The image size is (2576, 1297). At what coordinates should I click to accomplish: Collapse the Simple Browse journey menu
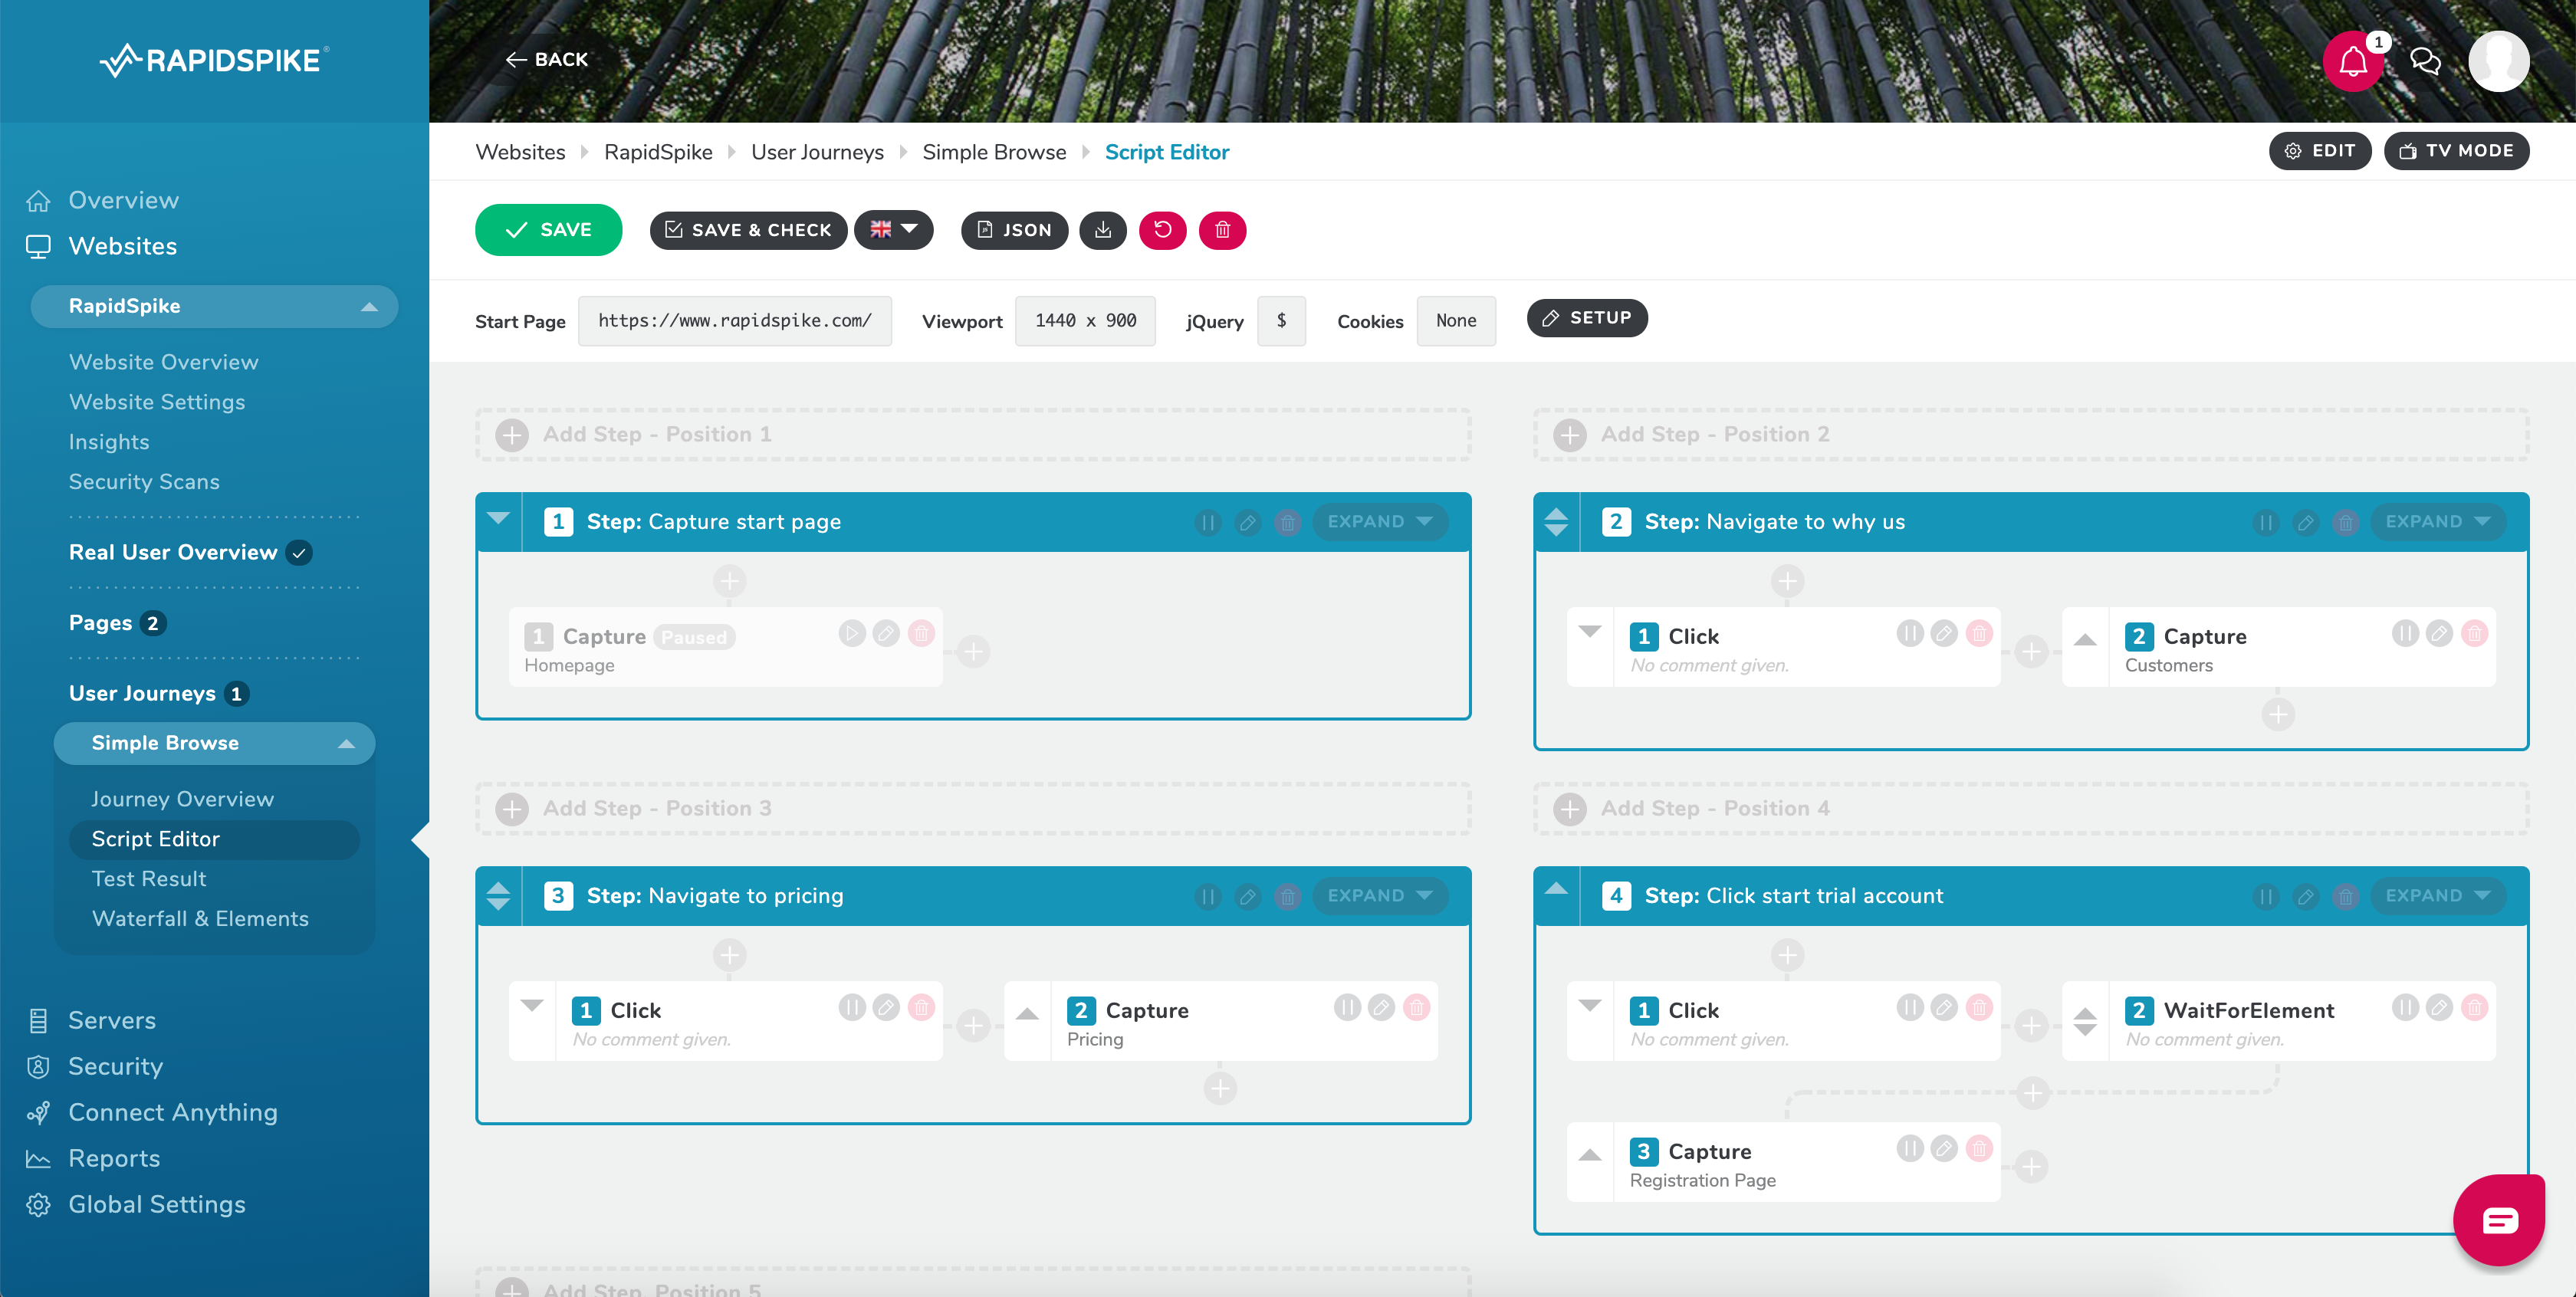tap(346, 744)
